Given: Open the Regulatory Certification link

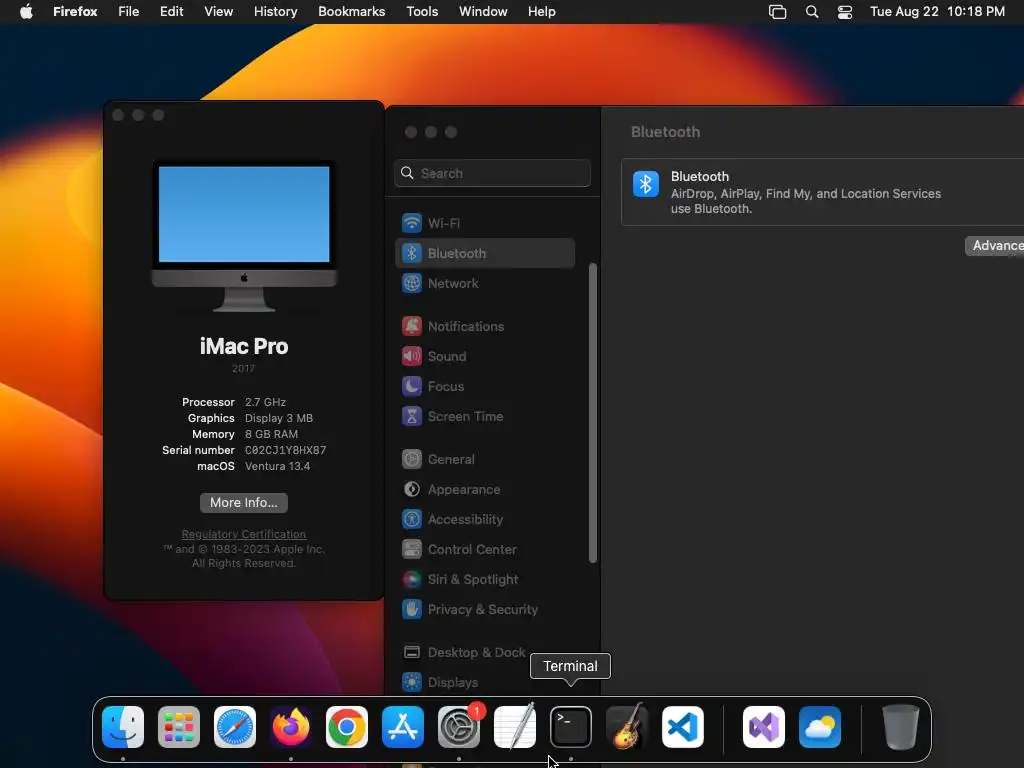Looking at the screenshot, I should (244, 534).
